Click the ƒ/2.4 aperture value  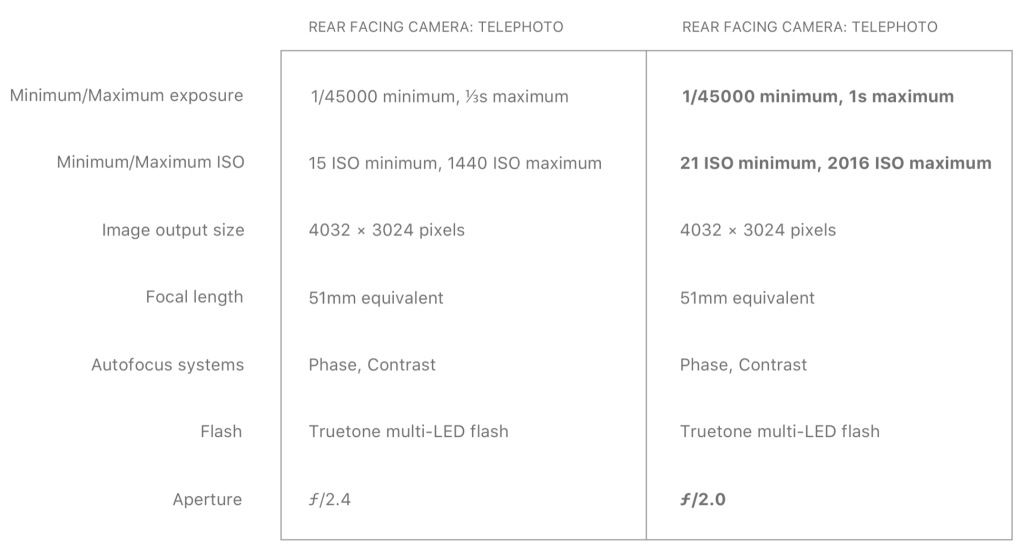click(x=330, y=499)
